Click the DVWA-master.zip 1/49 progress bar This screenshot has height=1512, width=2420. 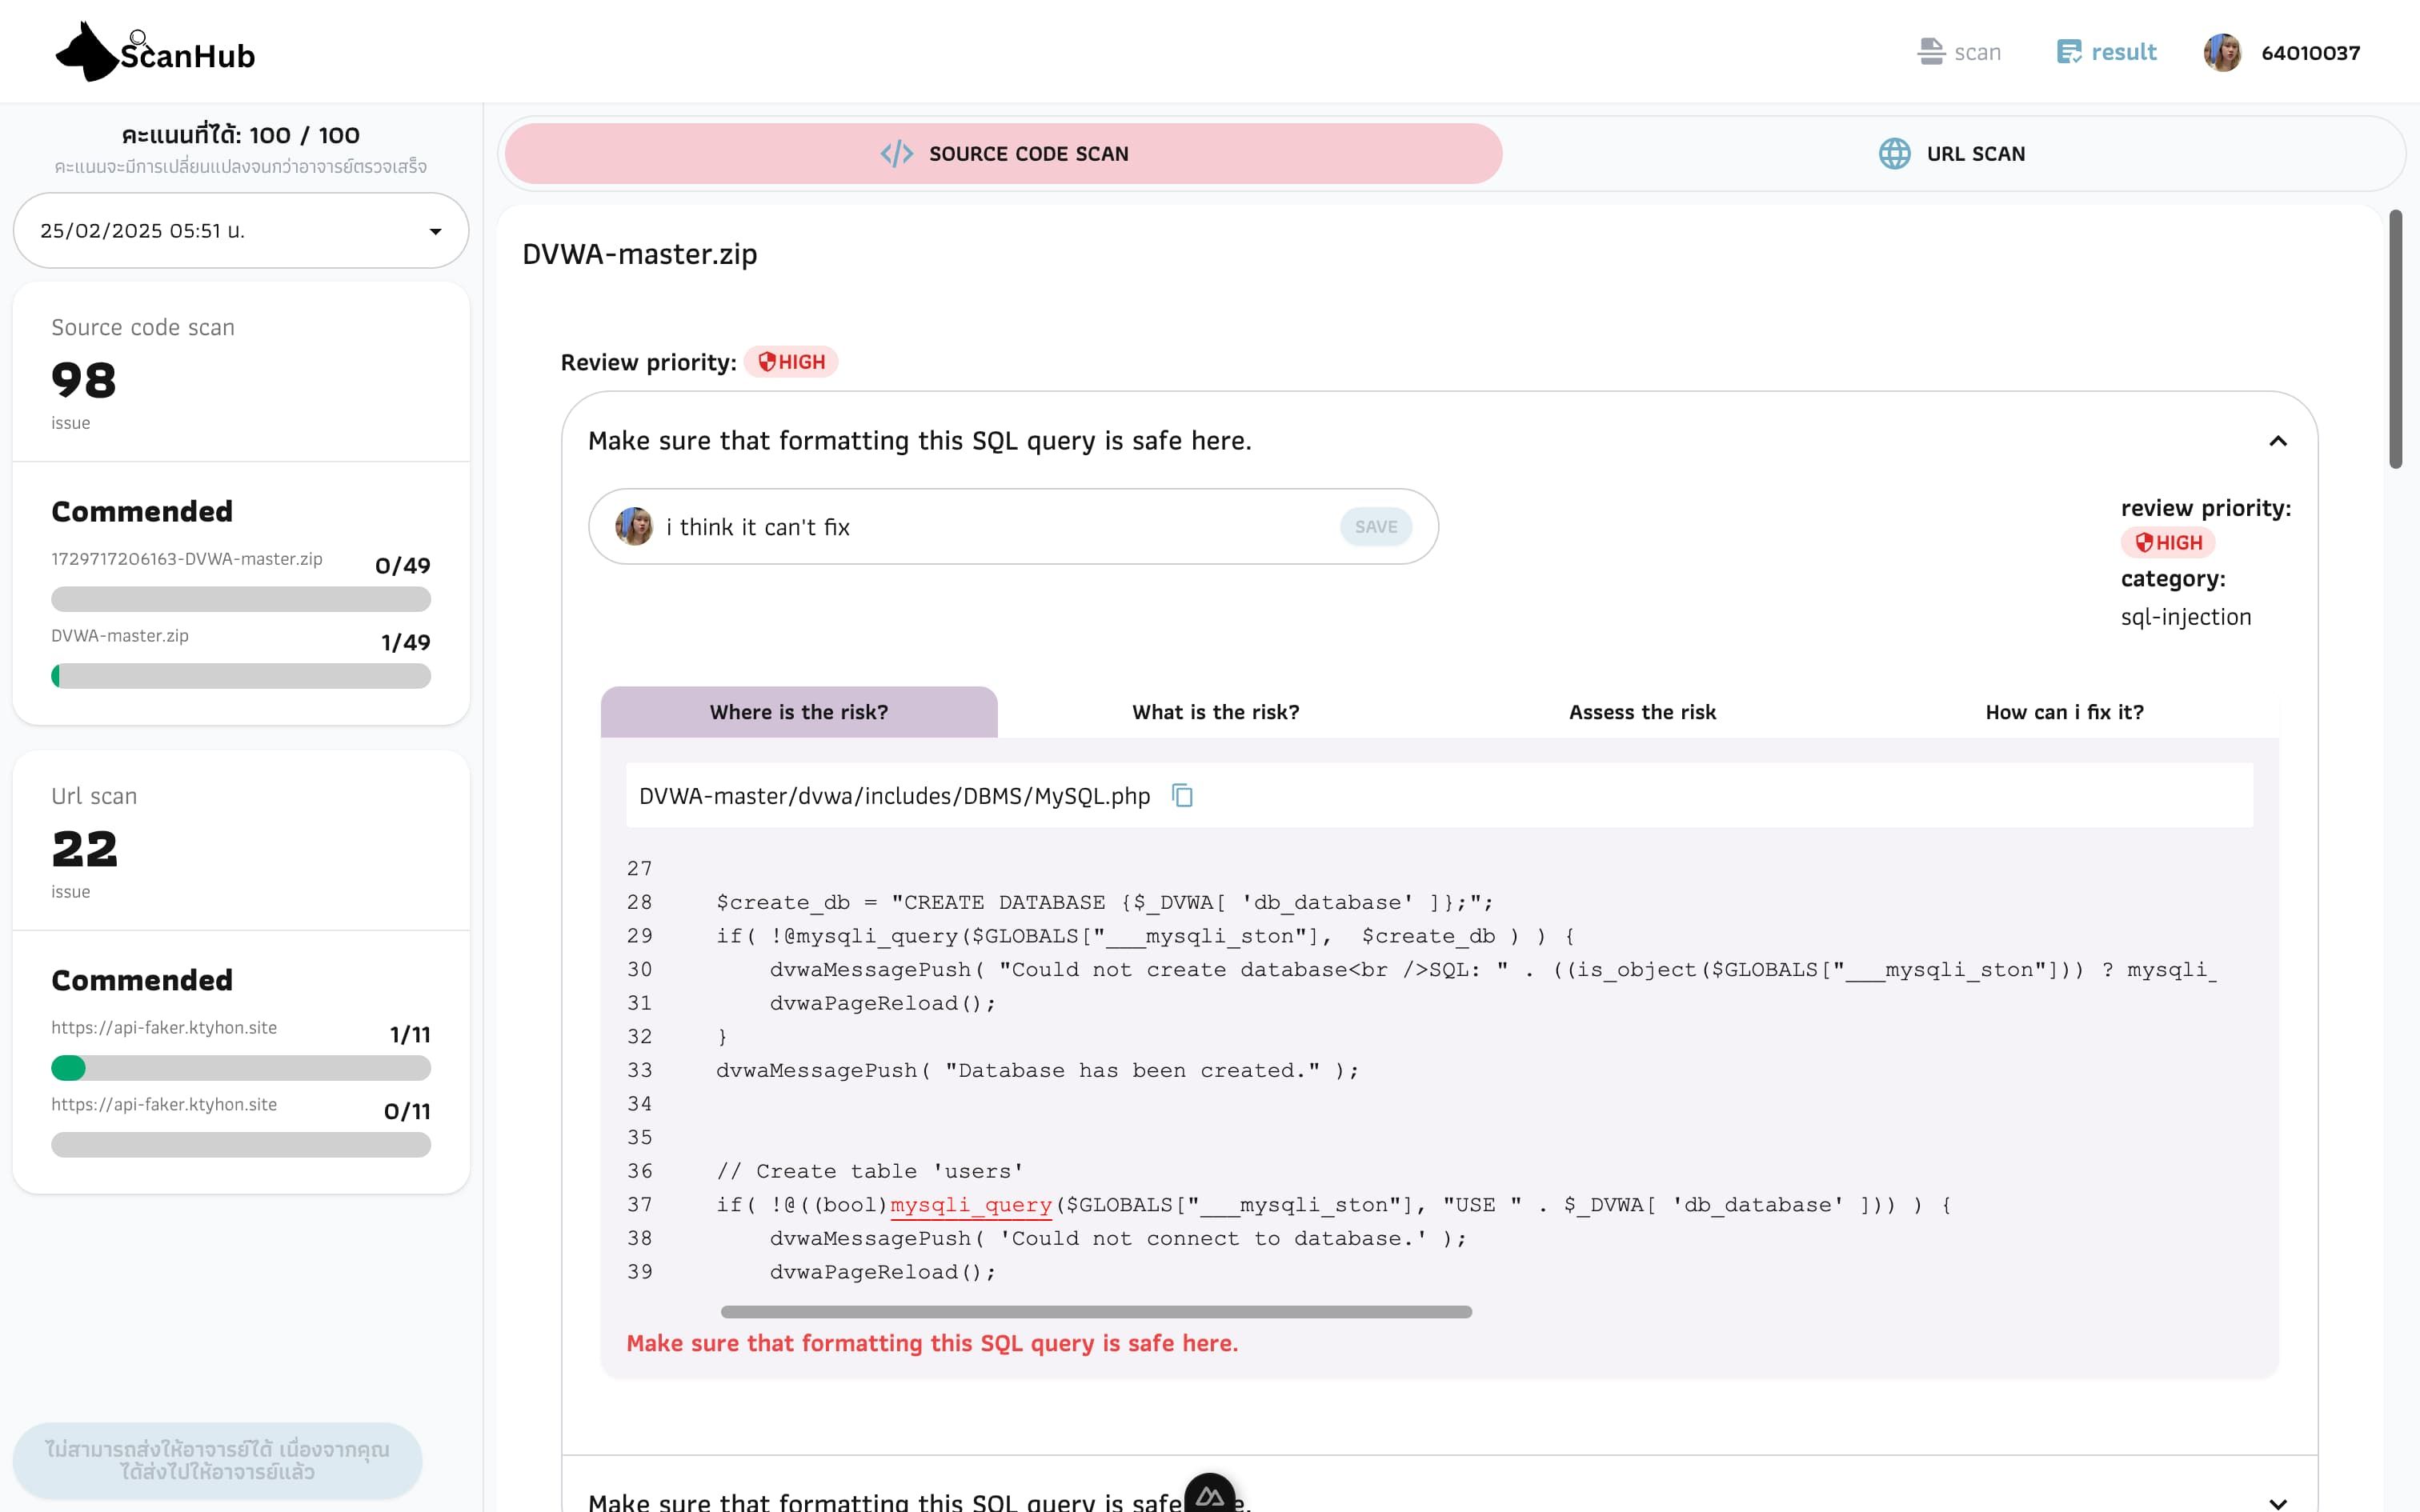241,677
